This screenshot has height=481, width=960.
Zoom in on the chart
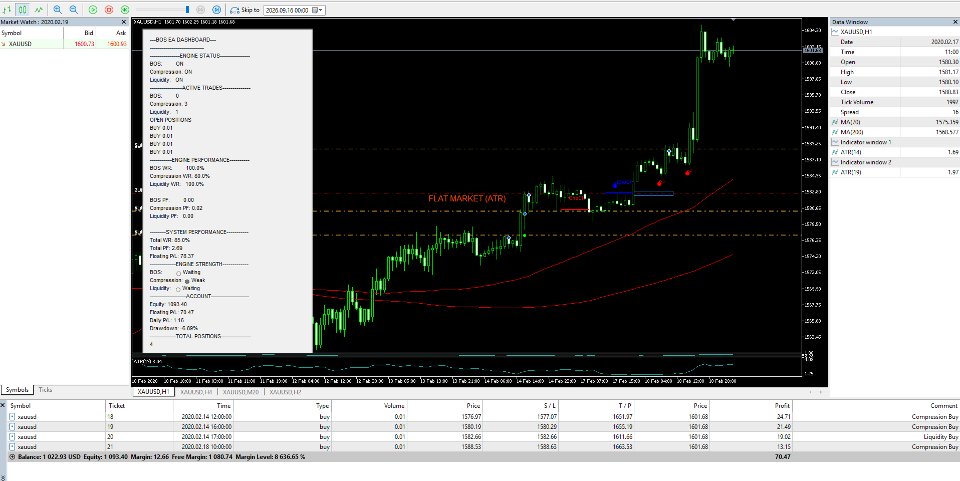(x=58, y=10)
